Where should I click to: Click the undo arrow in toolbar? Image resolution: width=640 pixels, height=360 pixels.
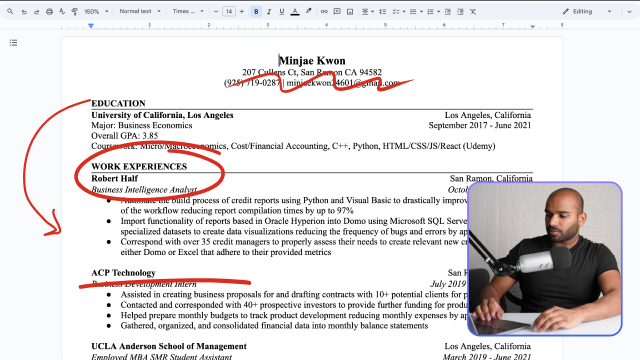tap(24, 12)
